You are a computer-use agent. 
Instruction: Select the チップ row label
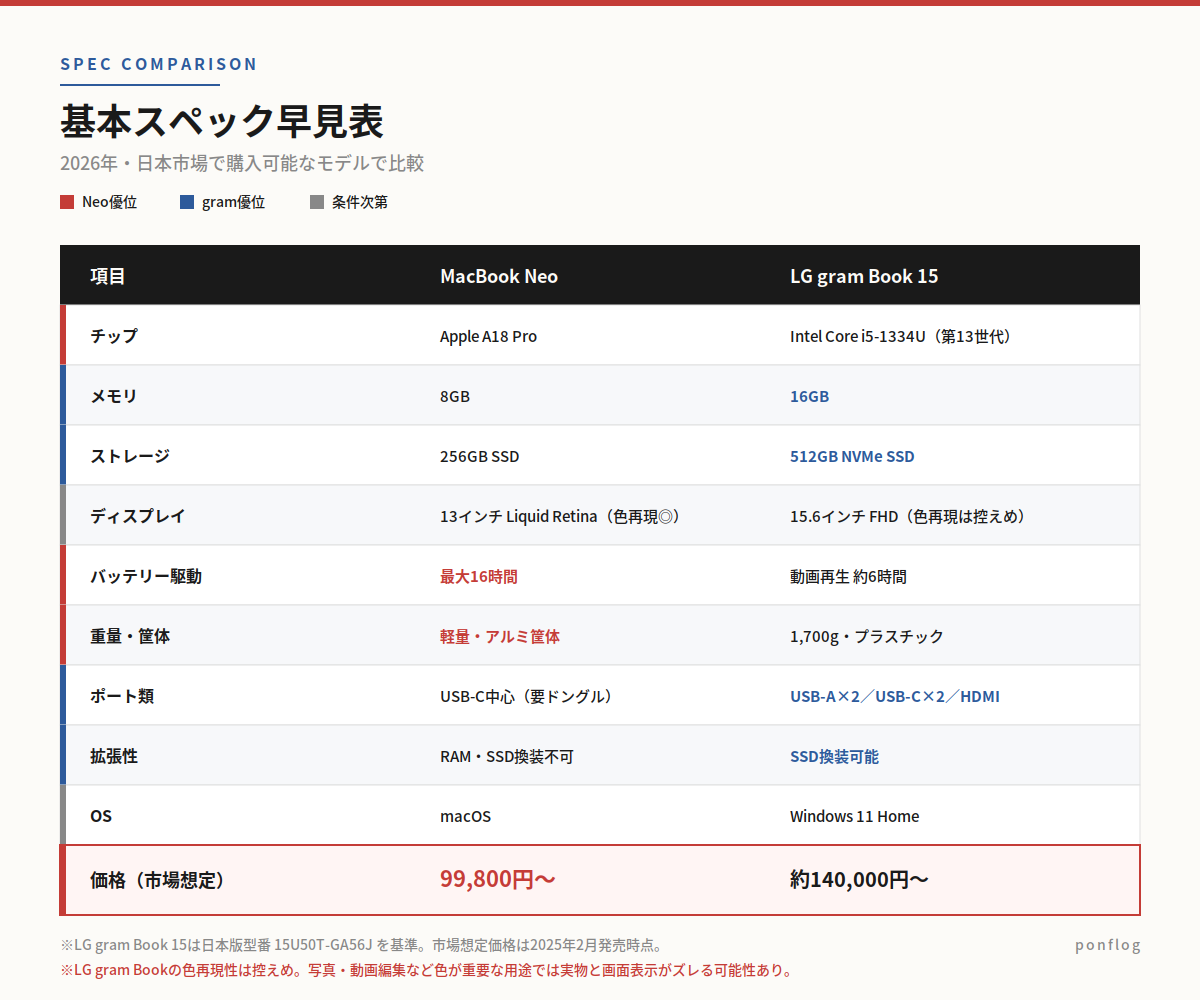click(x=114, y=336)
